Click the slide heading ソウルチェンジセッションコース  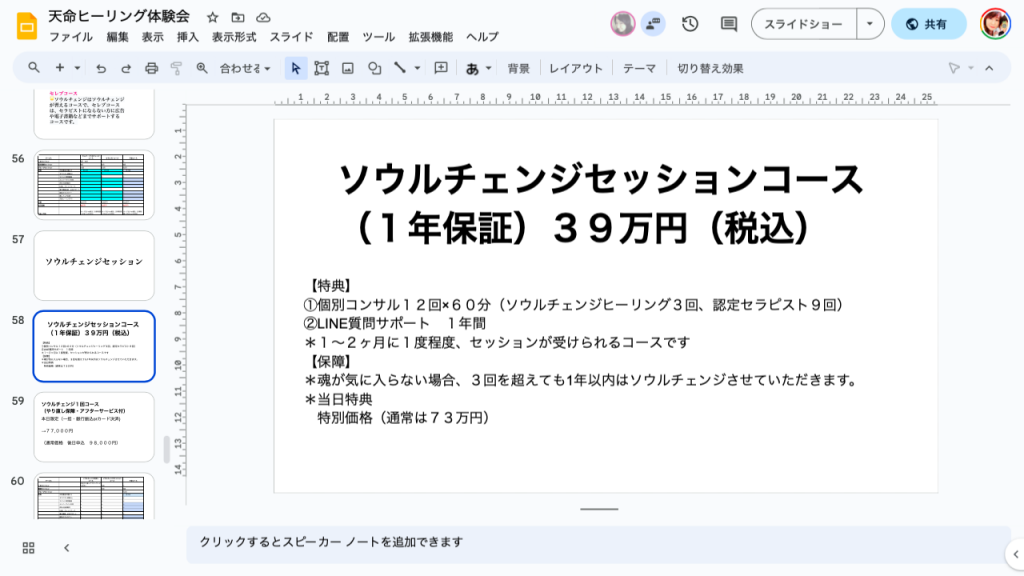tap(601, 179)
